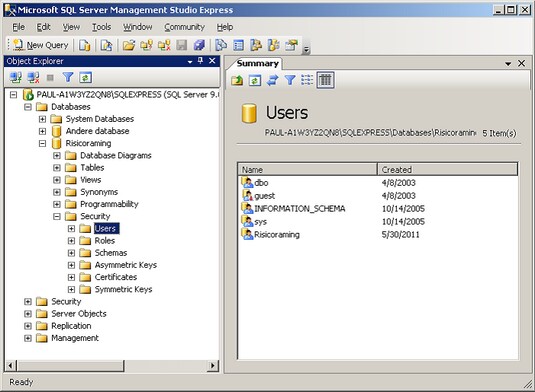Toggle Object Explorer auto-hide pin
Screen dimensions: 535x392
click(201, 61)
